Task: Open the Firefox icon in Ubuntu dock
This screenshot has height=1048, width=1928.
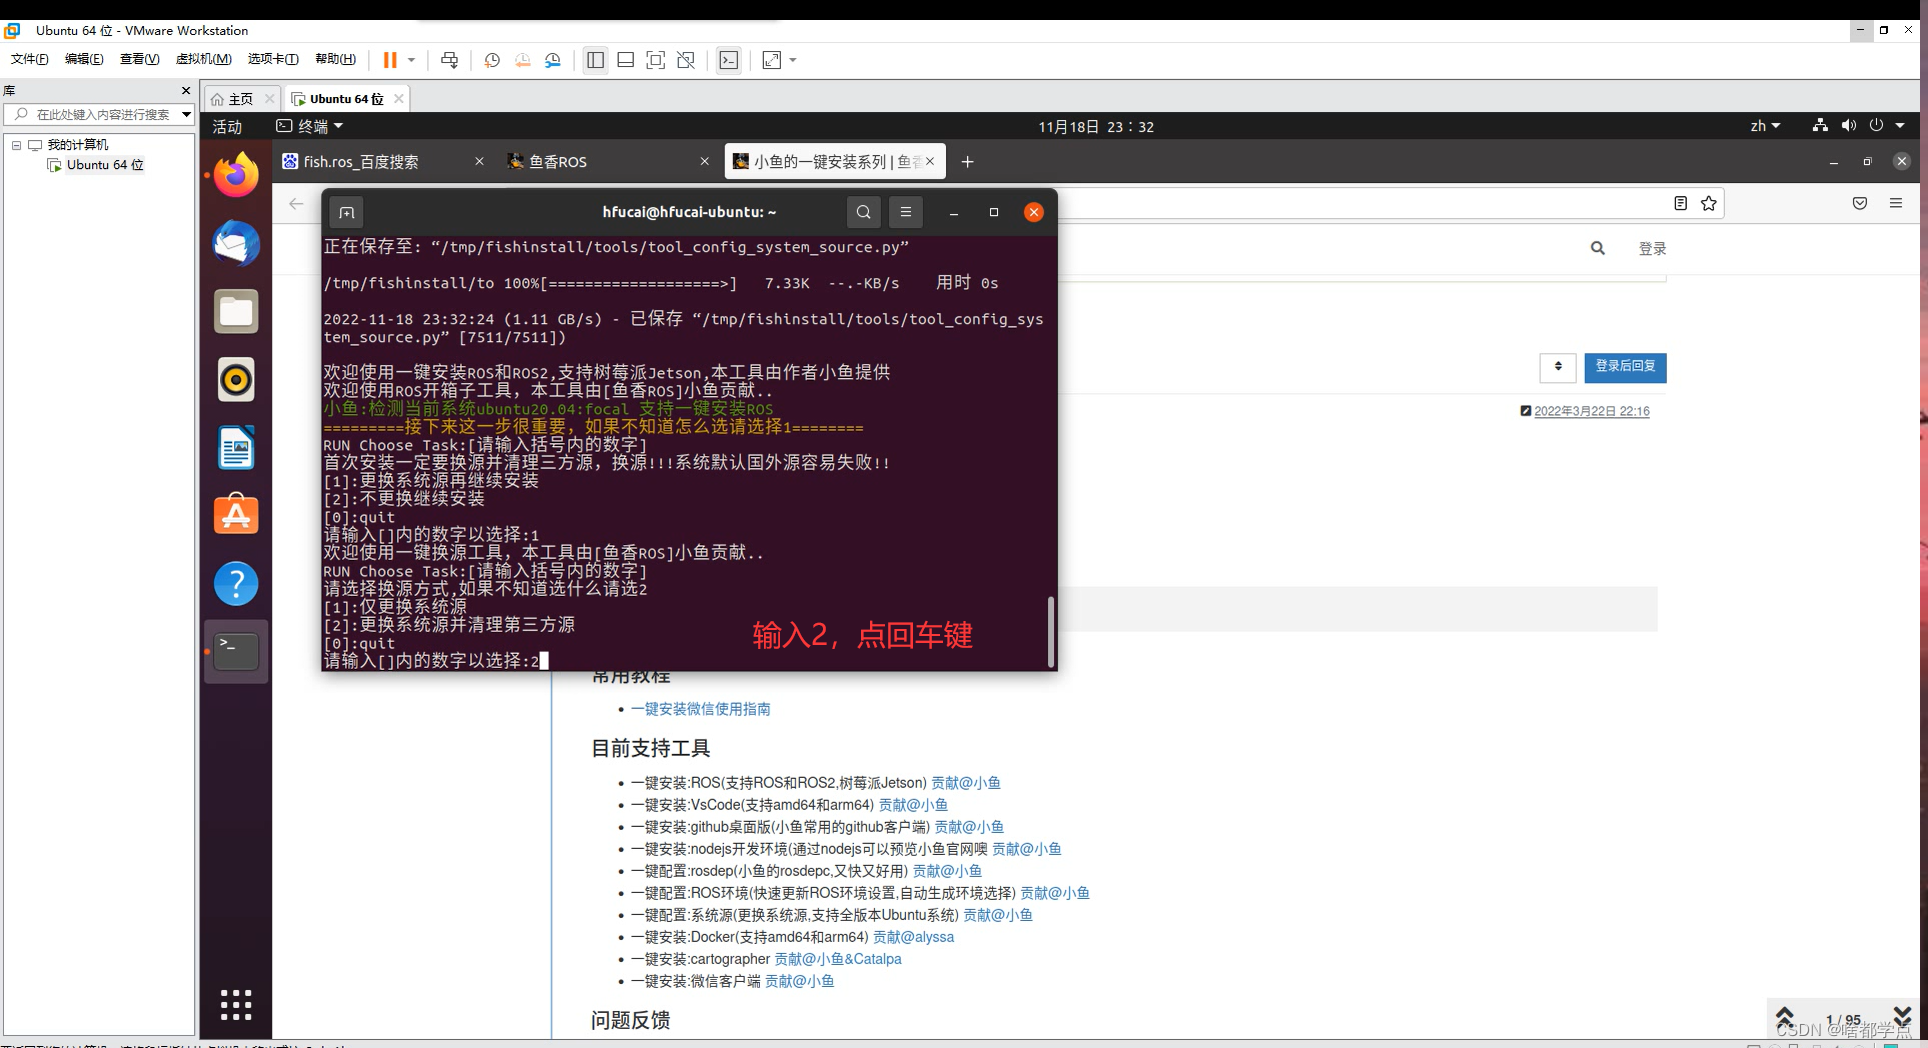Action: tap(236, 176)
